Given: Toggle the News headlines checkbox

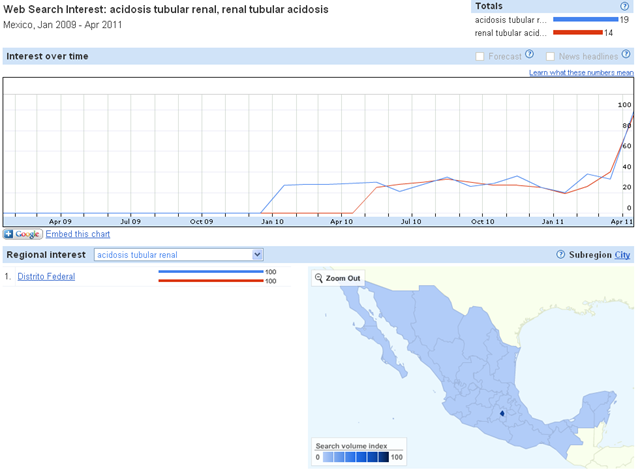Looking at the screenshot, I should click(551, 56).
